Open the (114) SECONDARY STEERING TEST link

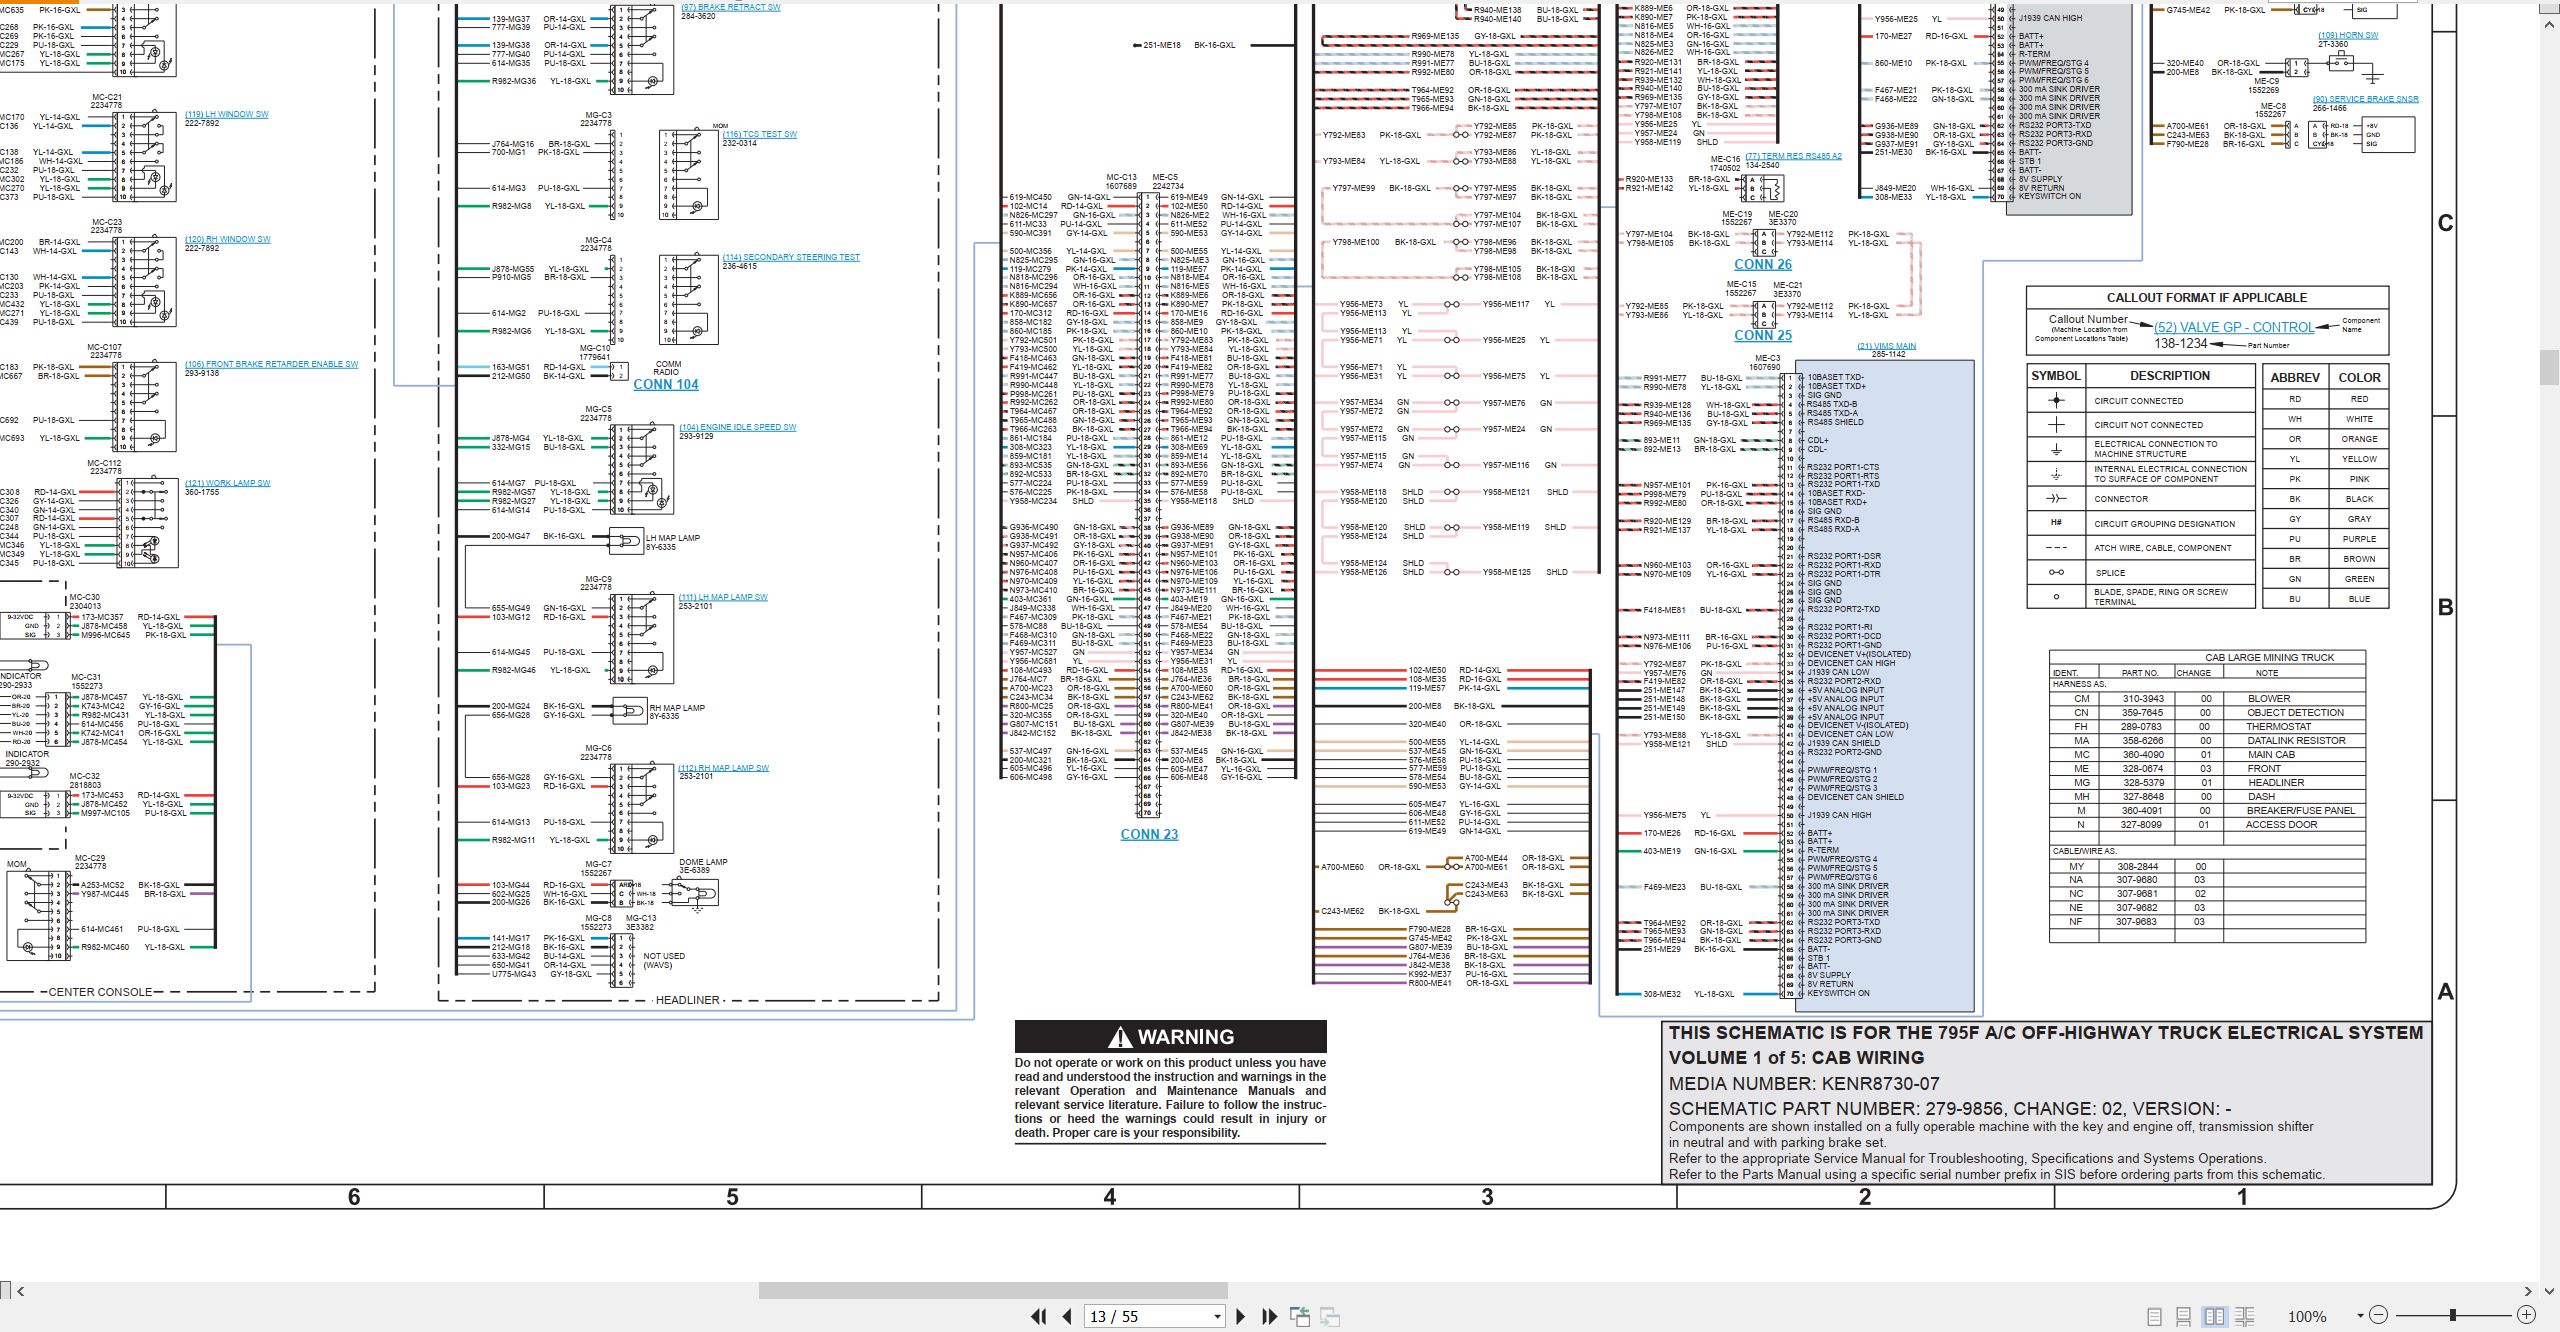point(791,258)
